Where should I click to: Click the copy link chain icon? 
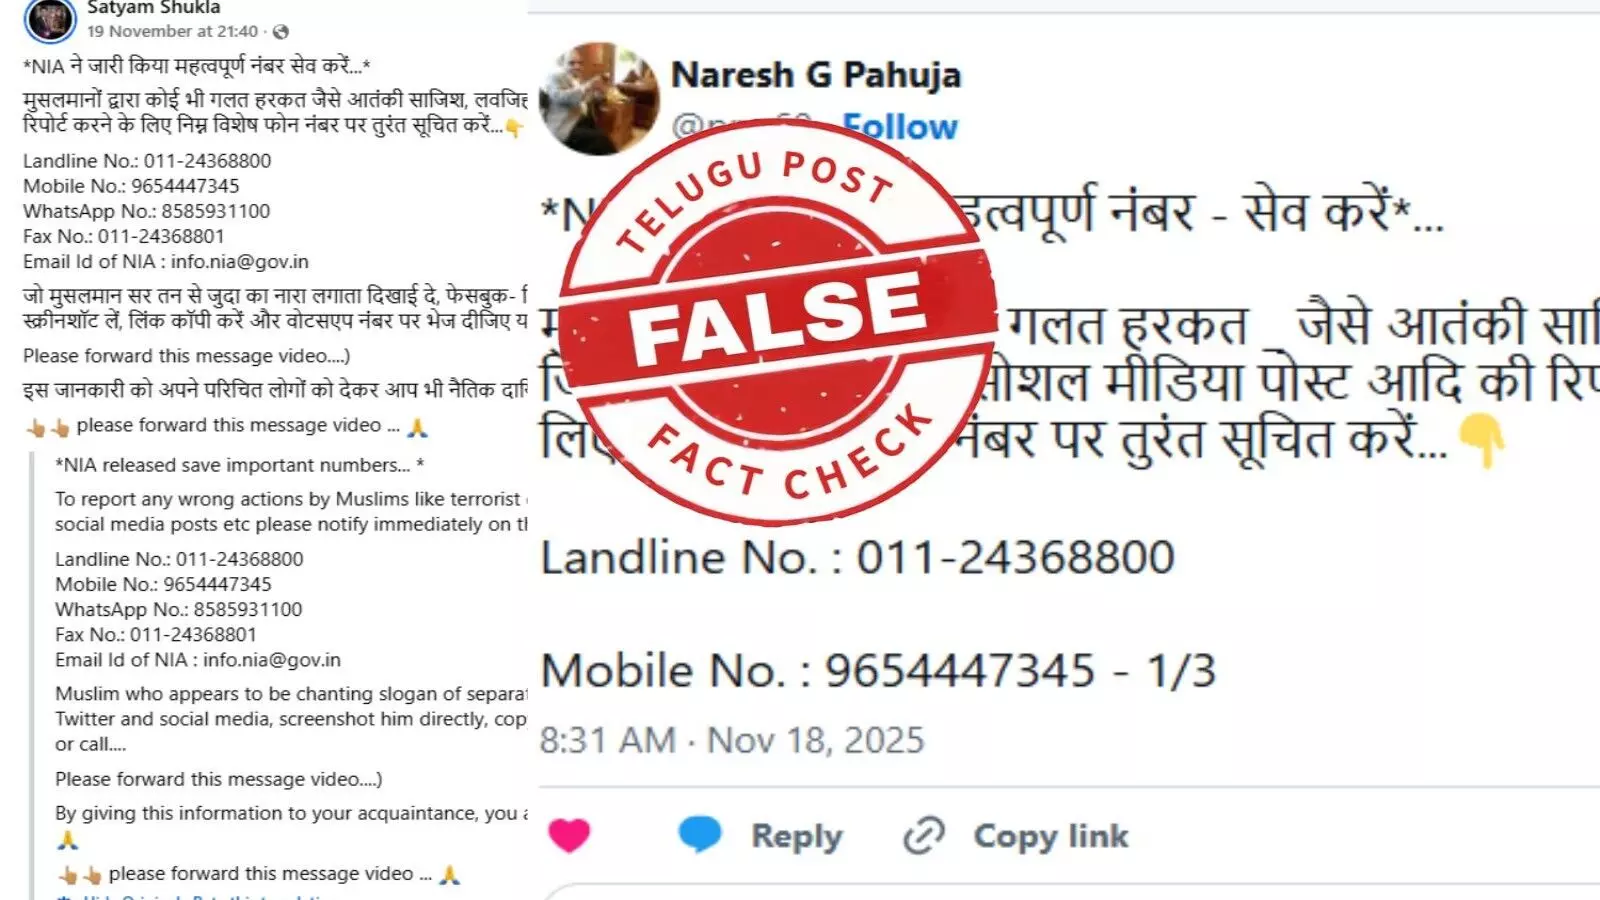pos(923,835)
